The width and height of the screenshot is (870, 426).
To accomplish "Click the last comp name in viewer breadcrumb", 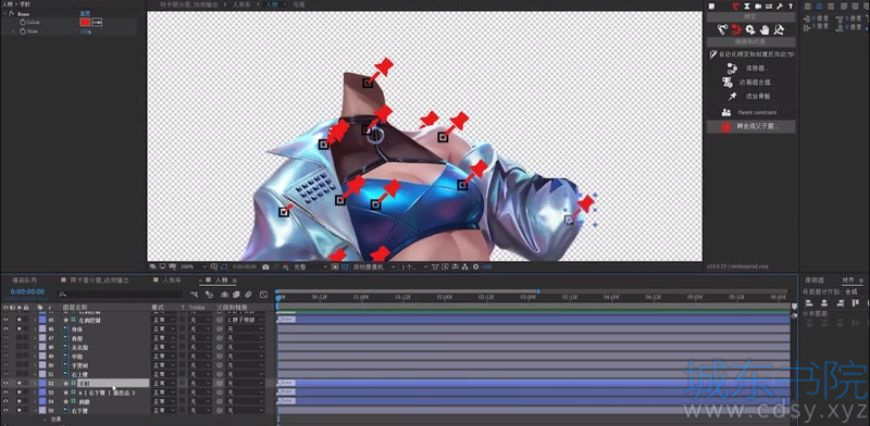I will point(299,4).
